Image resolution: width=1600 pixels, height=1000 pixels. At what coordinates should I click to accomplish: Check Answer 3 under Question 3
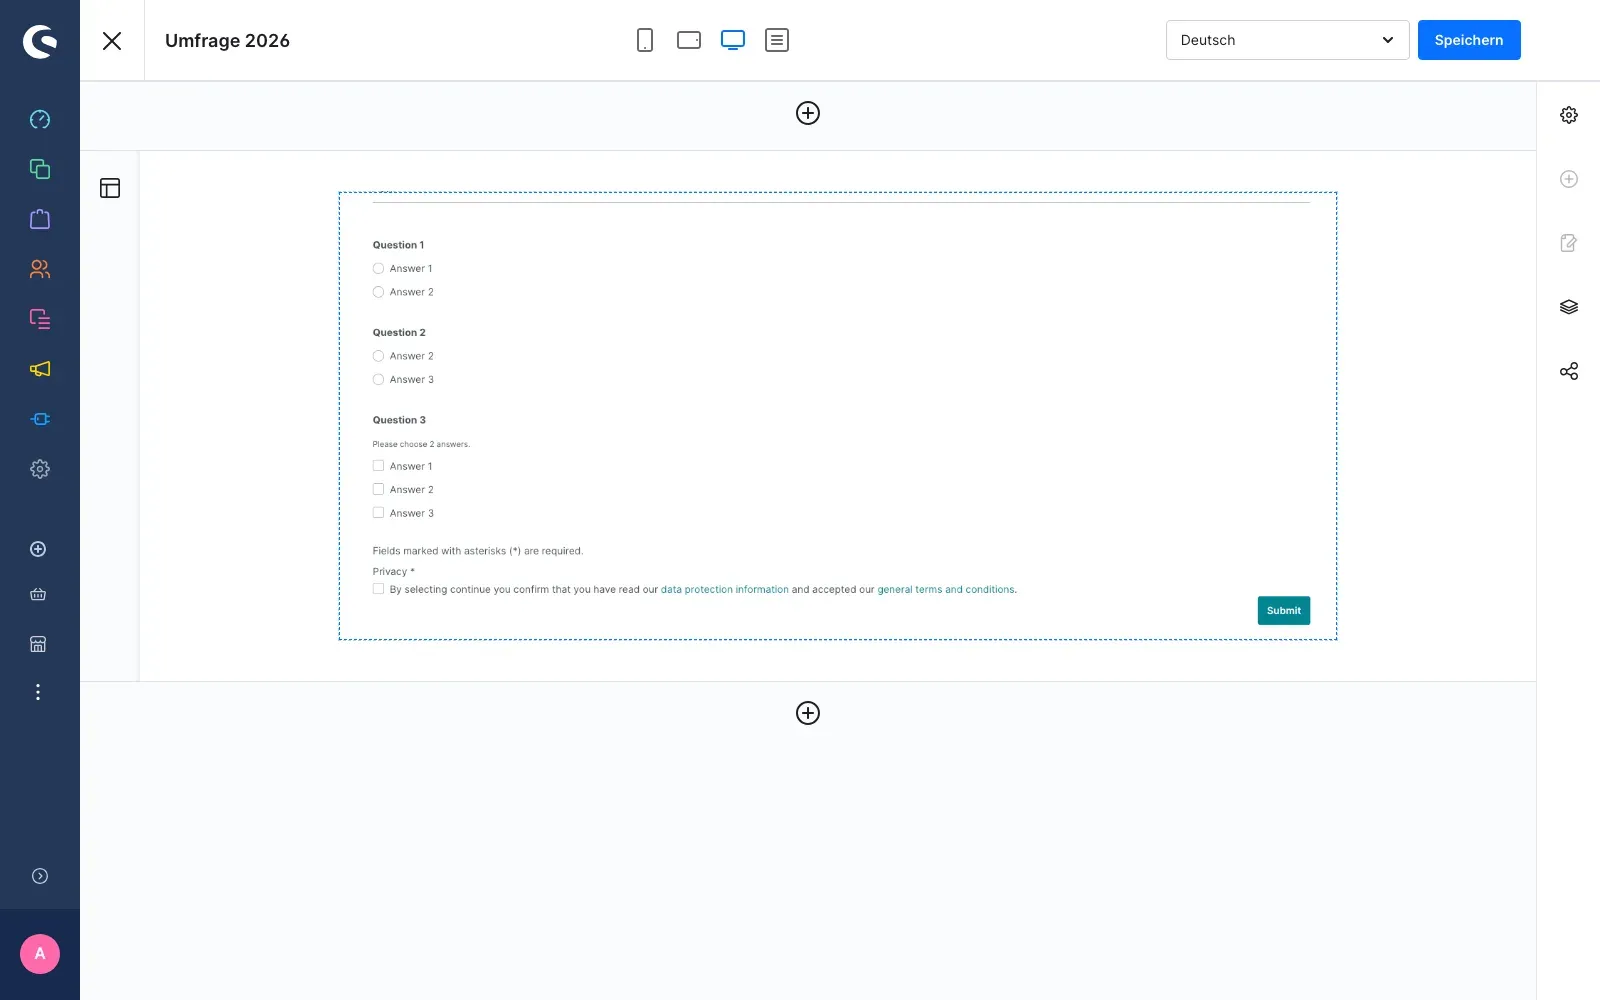pos(378,513)
